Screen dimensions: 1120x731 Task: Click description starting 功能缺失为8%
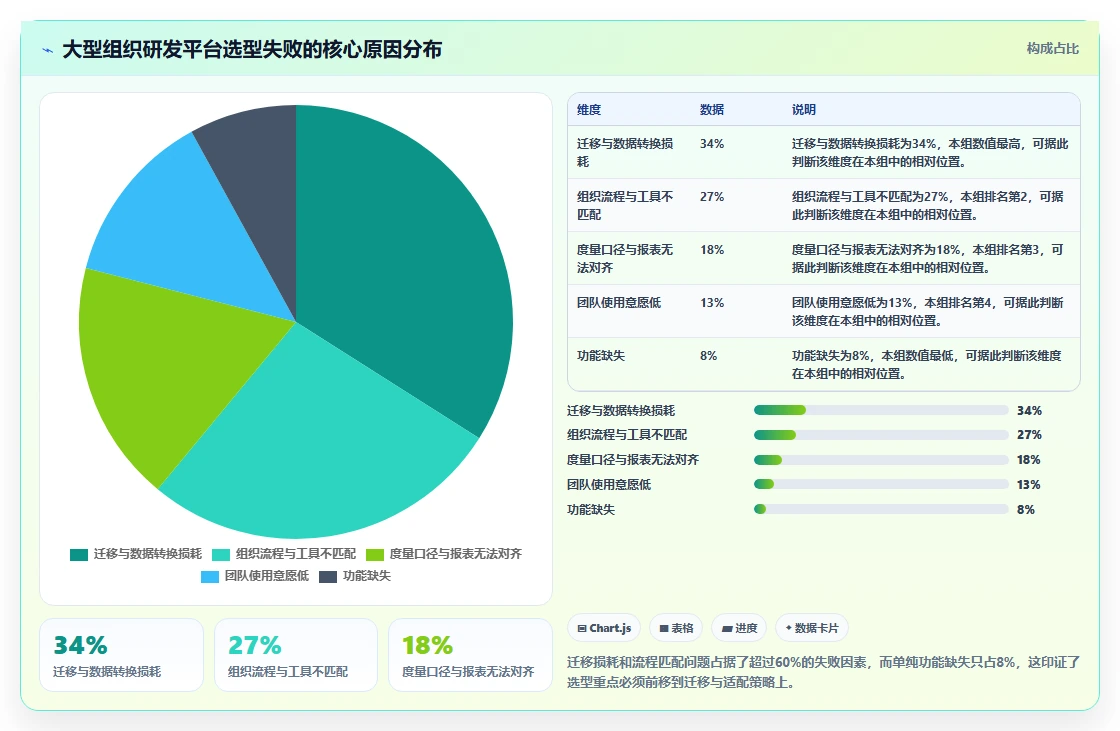point(927,364)
